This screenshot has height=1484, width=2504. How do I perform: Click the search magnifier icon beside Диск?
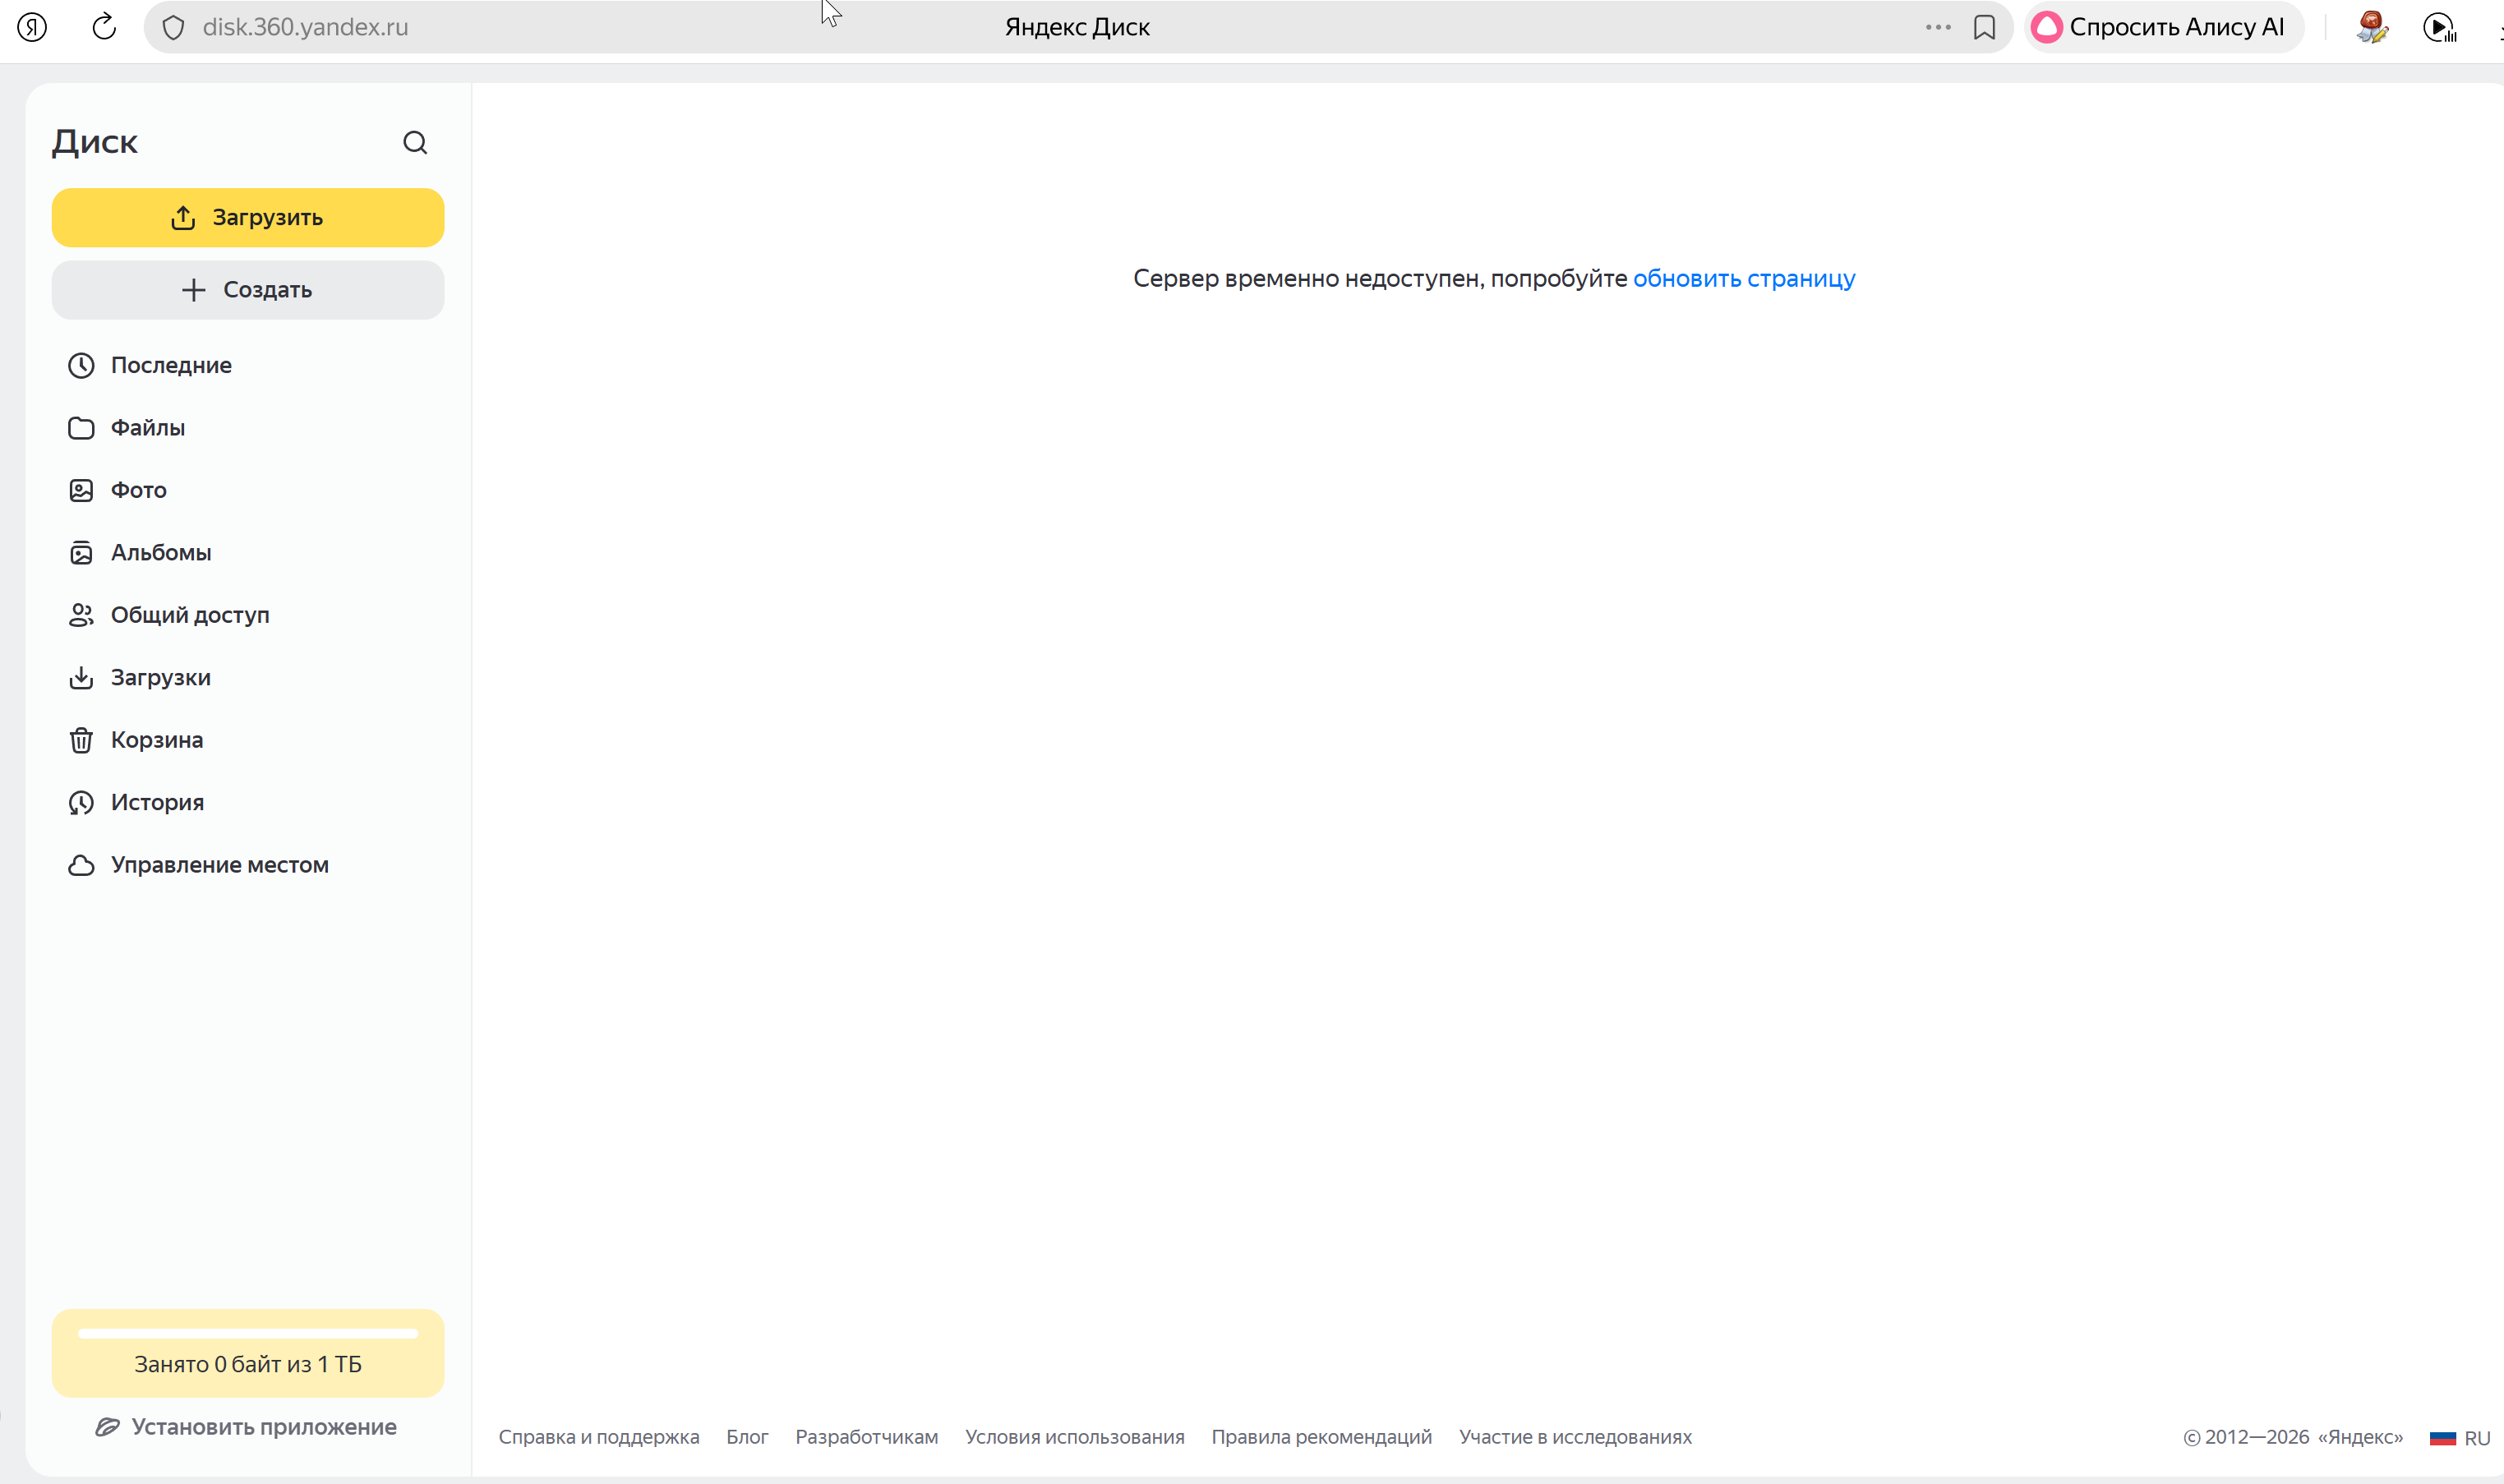coord(415,143)
